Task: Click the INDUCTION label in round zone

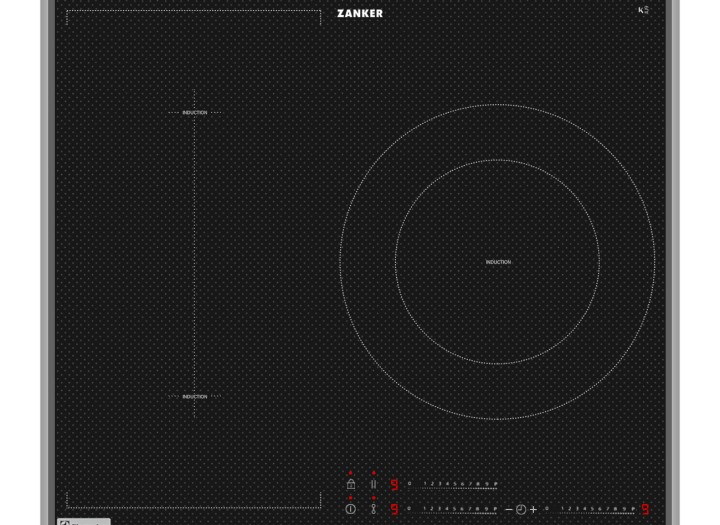Action: click(498, 262)
